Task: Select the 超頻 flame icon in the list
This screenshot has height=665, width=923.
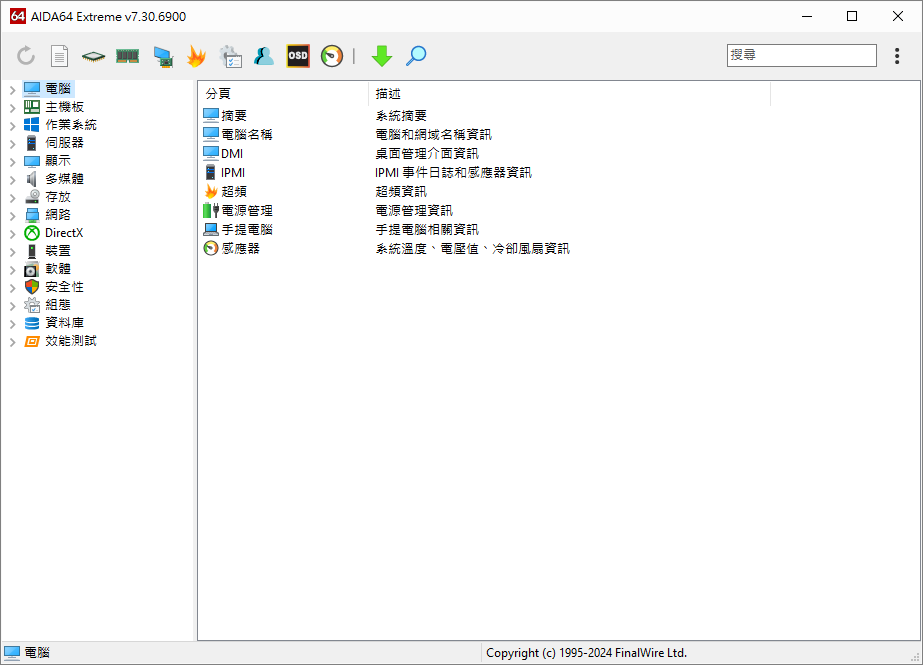Action: [x=211, y=191]
